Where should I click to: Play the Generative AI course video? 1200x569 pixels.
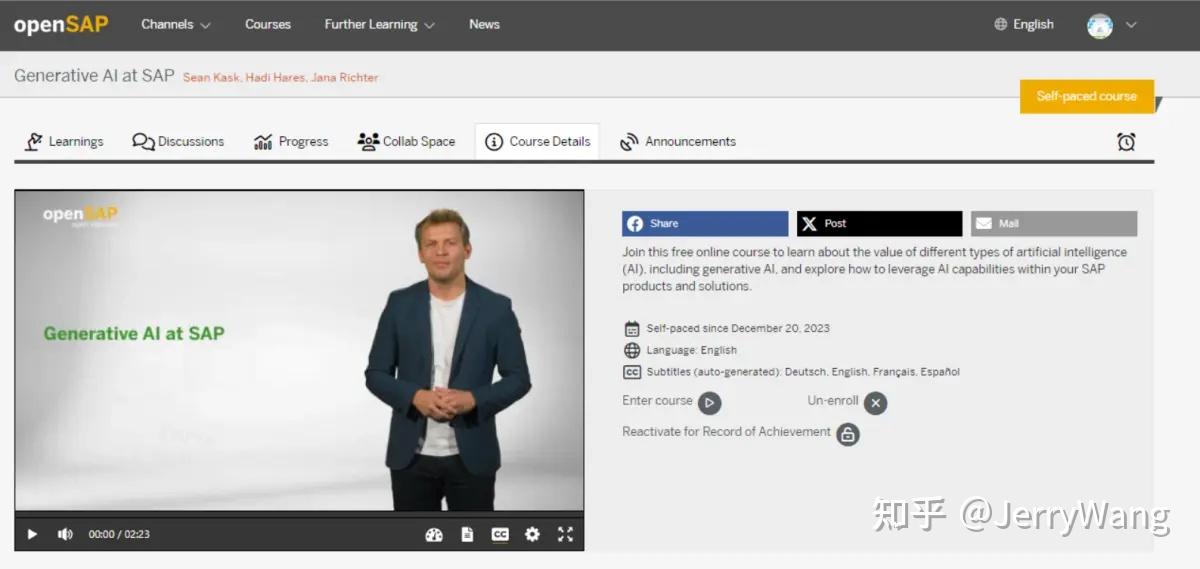pyautogui.click(x=32, y=535)
